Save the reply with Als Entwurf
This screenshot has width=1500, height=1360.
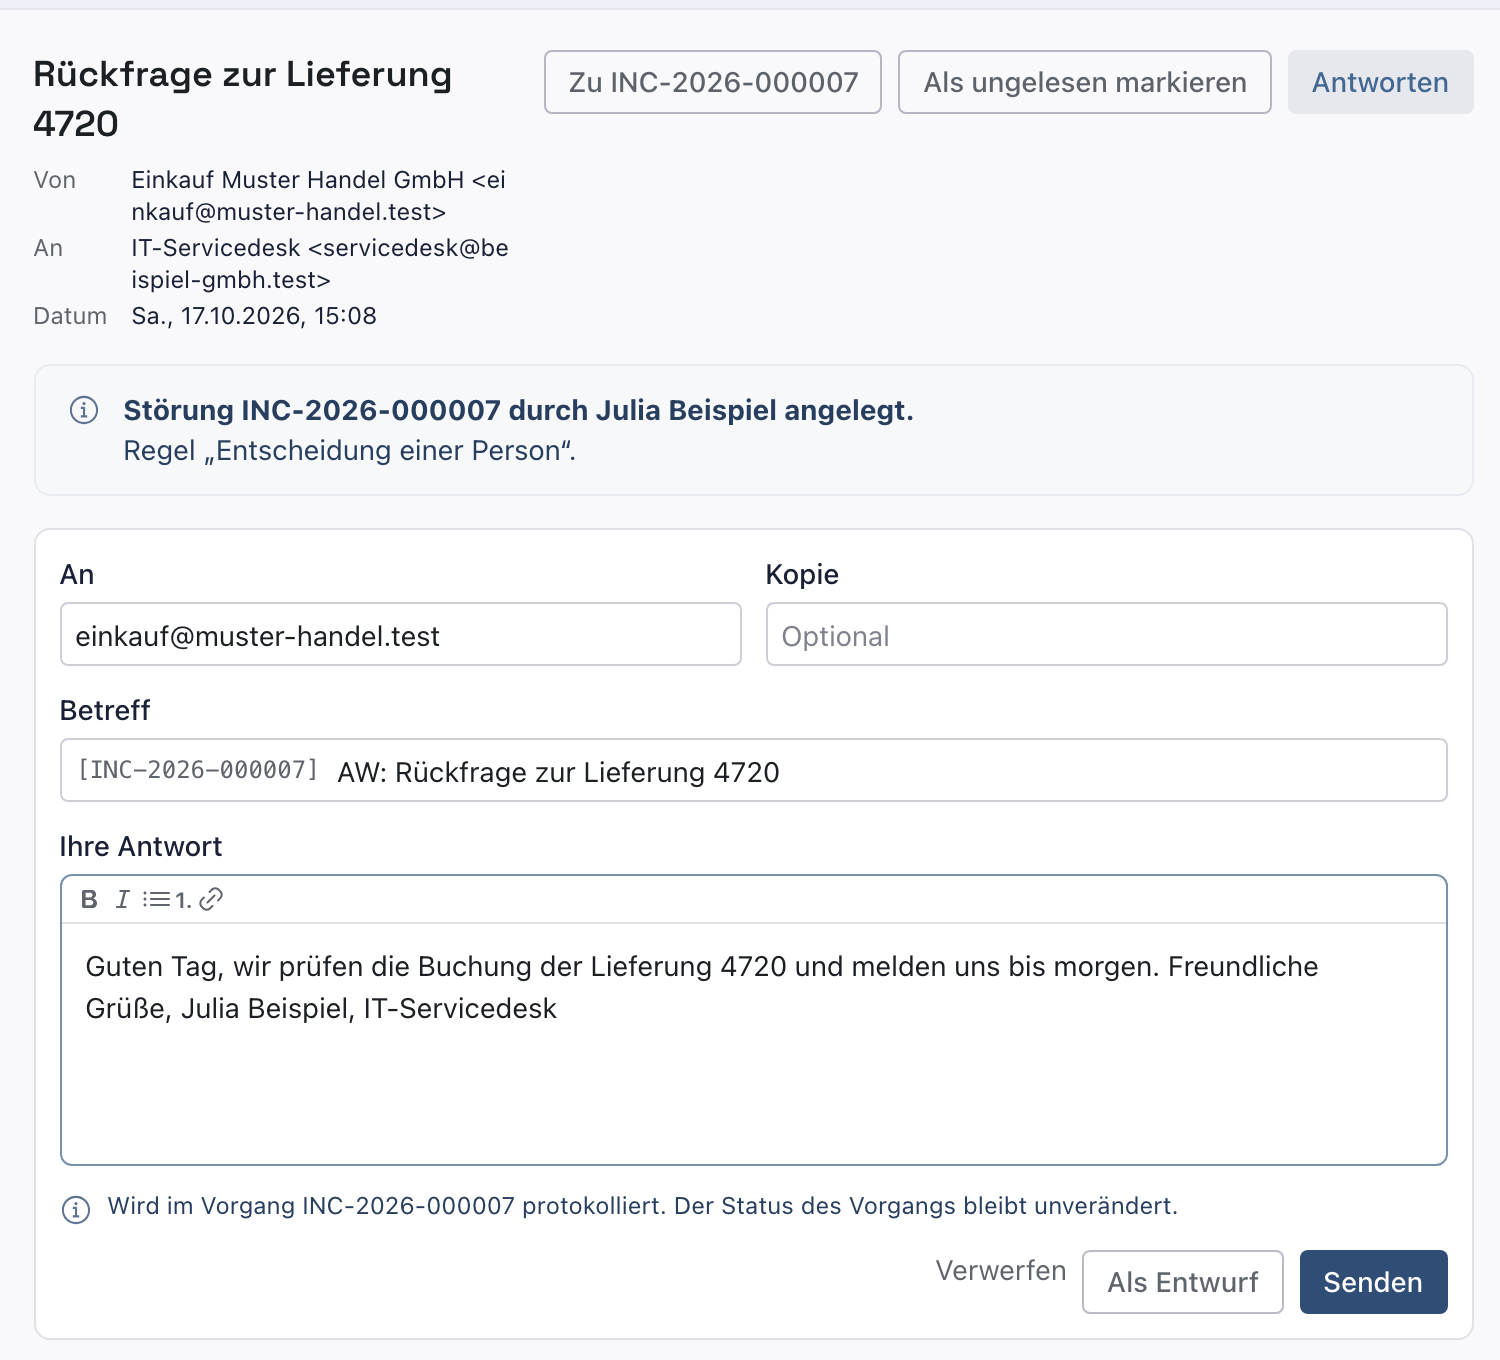pos(1183,1282)
